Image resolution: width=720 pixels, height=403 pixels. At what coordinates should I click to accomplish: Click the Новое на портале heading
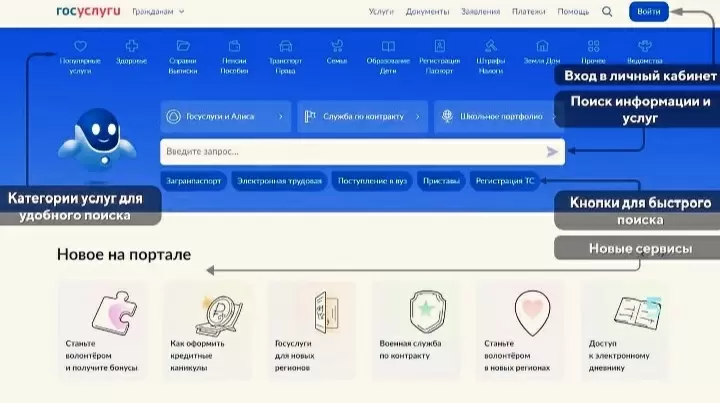click(x=124, y=254)
